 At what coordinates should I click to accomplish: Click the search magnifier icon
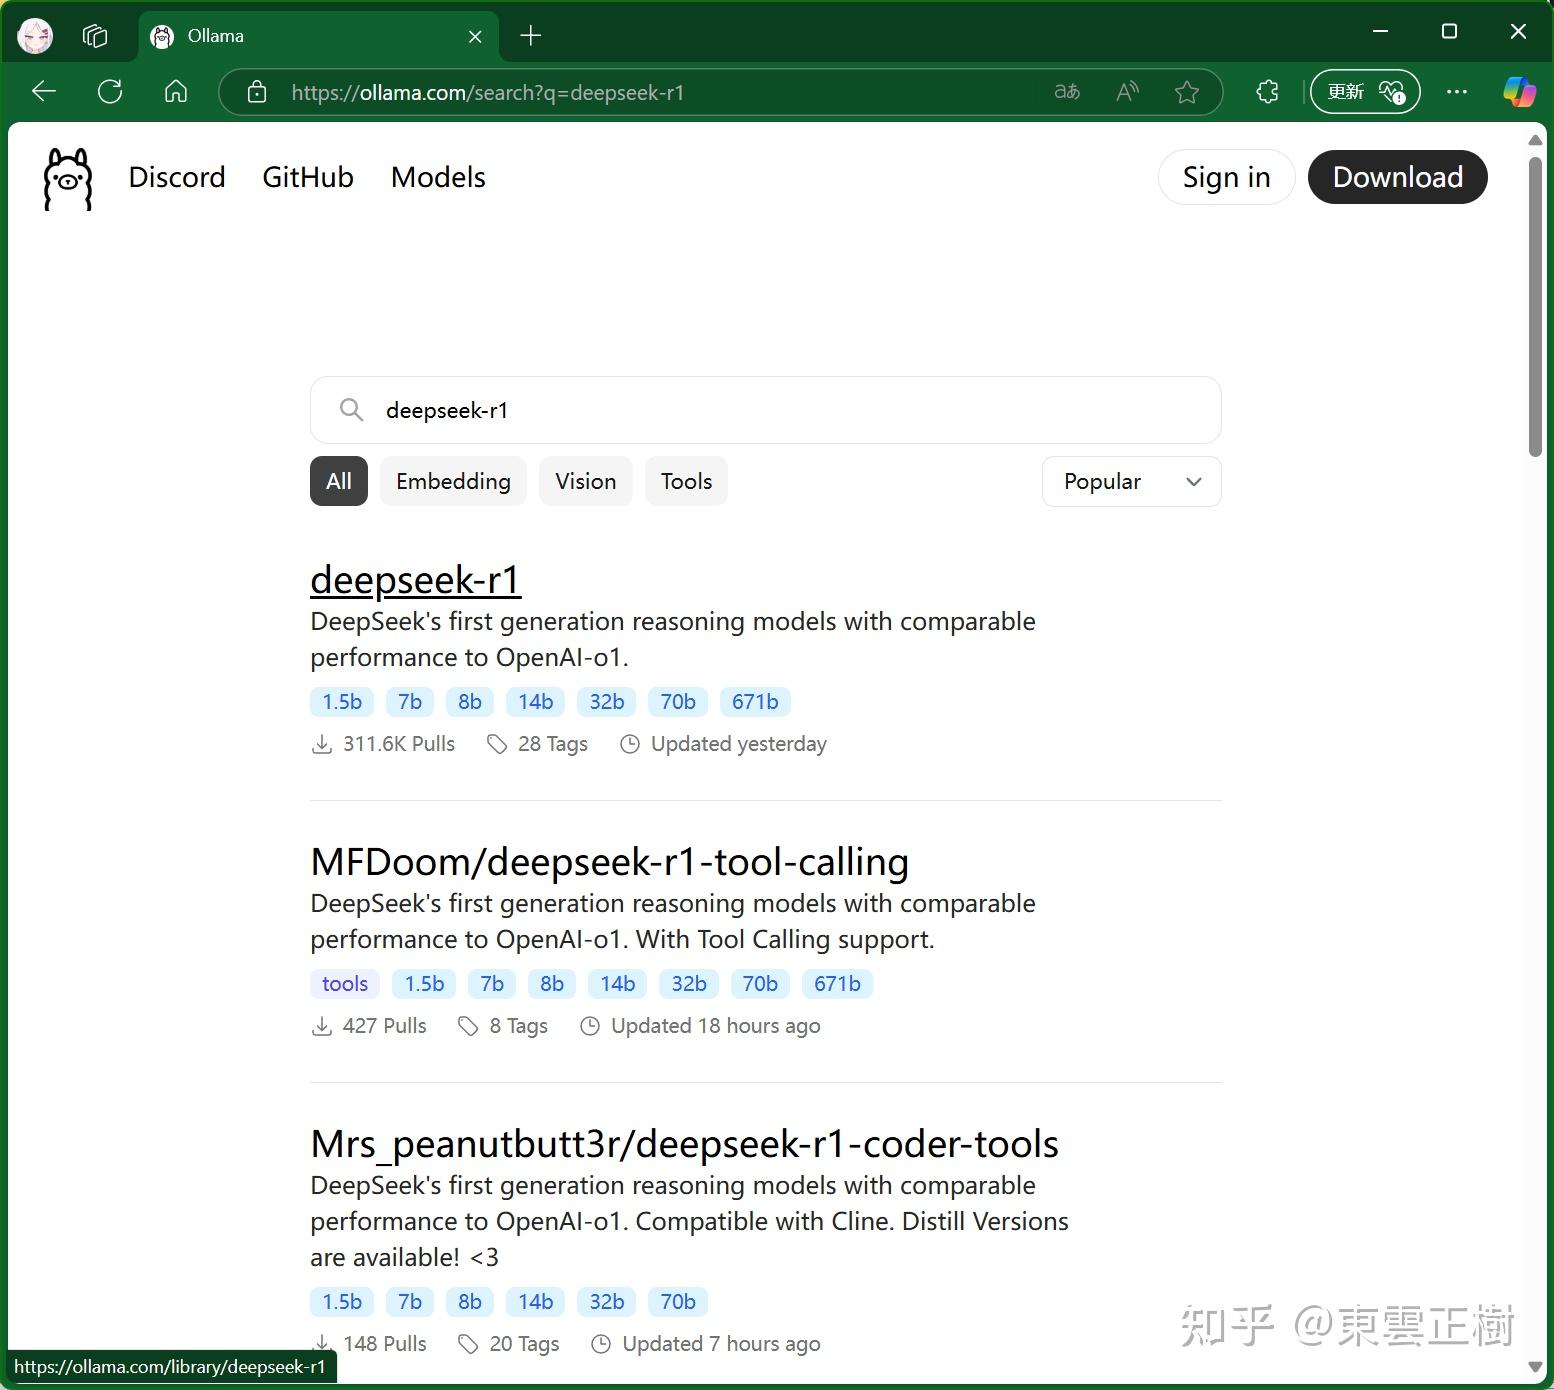[x=351, y=410]
